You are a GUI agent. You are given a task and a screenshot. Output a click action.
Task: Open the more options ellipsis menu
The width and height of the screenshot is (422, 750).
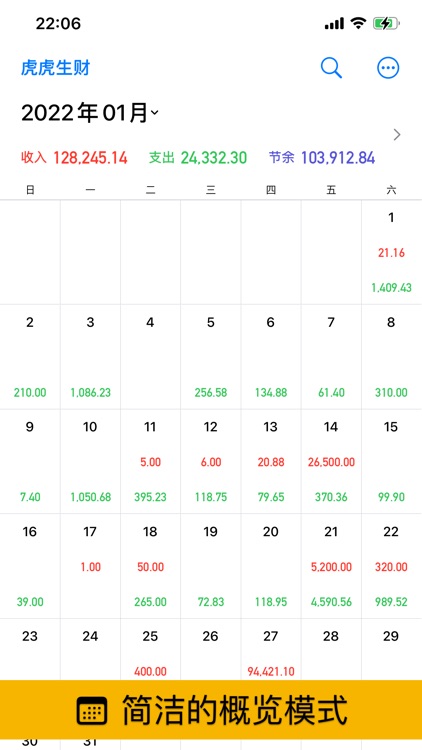click(388, 68)
